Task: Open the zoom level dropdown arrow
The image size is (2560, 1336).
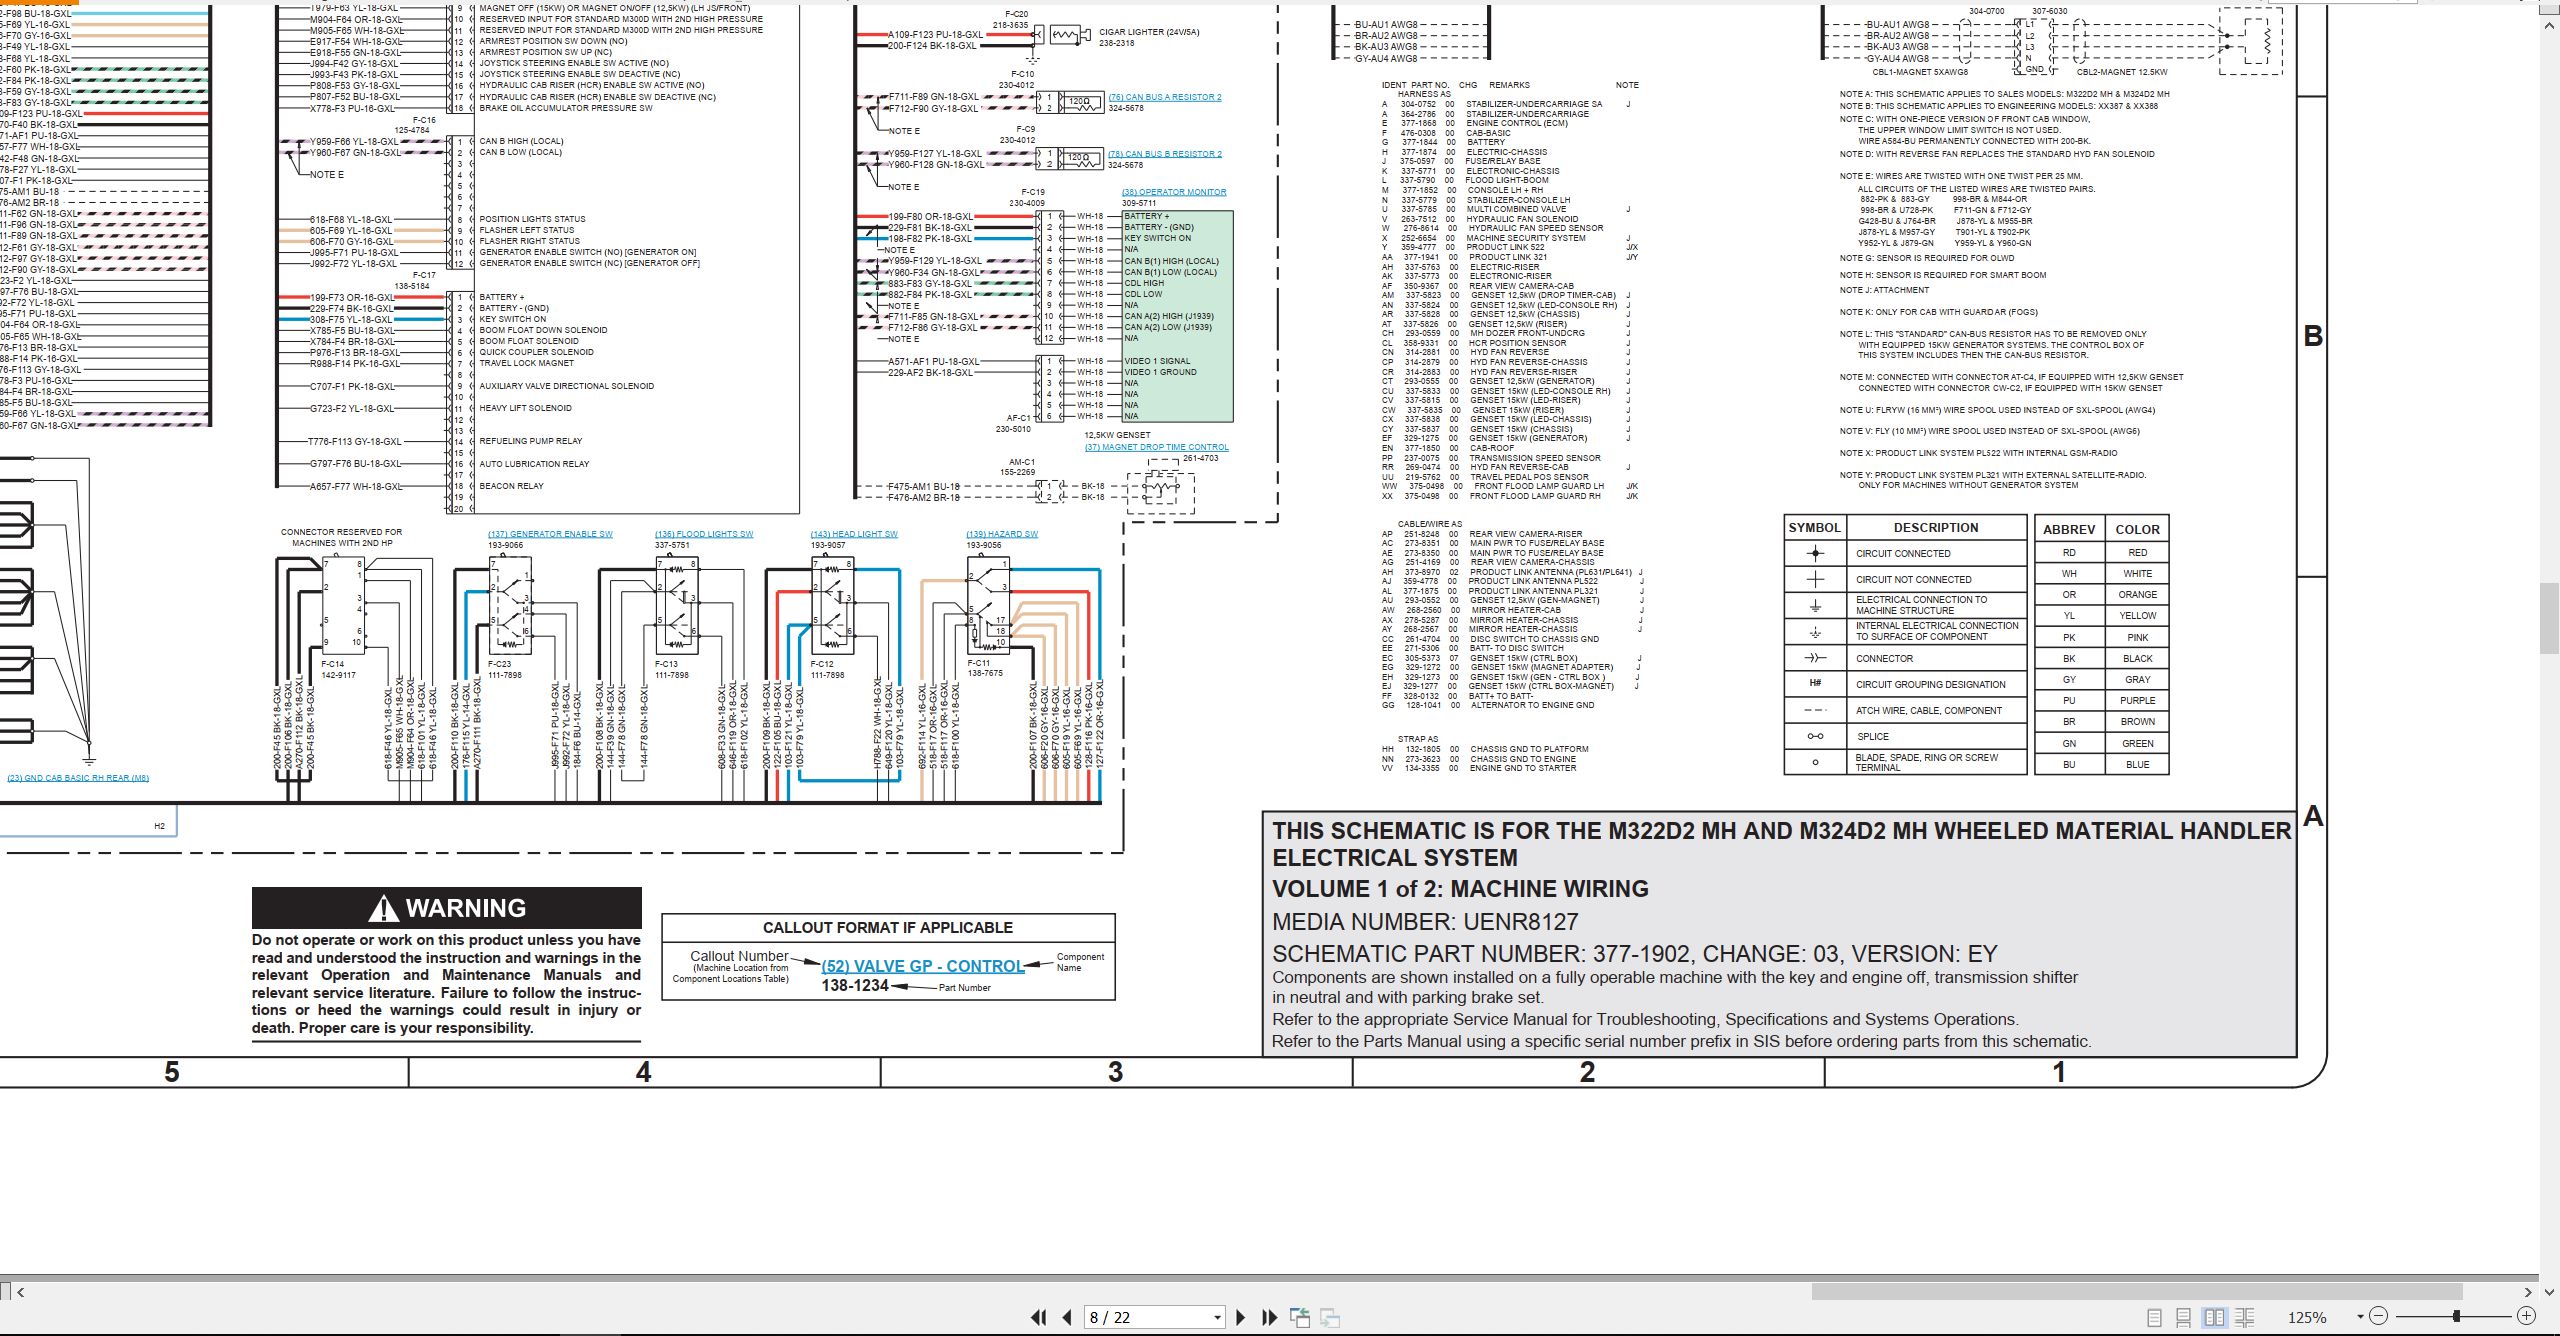Action: 2360,1317
